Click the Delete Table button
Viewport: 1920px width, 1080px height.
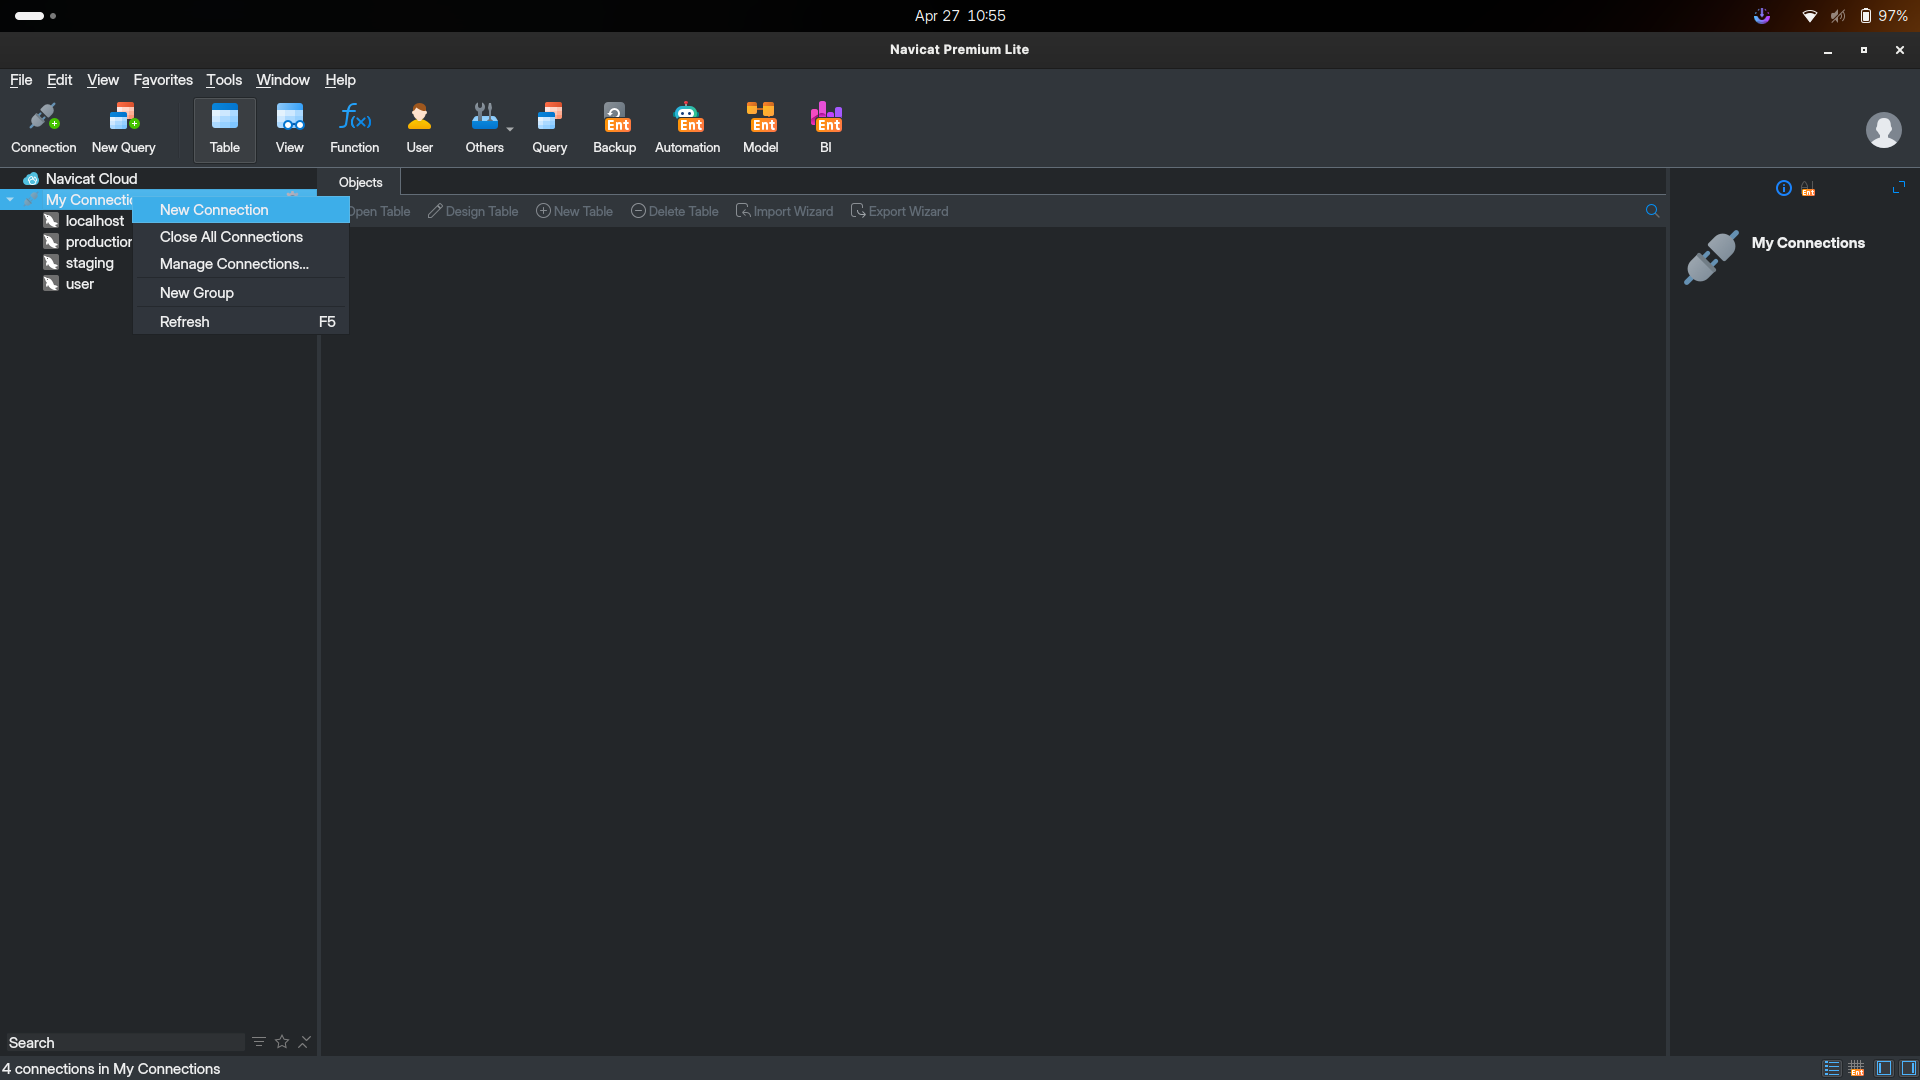[x=675, y=211]
